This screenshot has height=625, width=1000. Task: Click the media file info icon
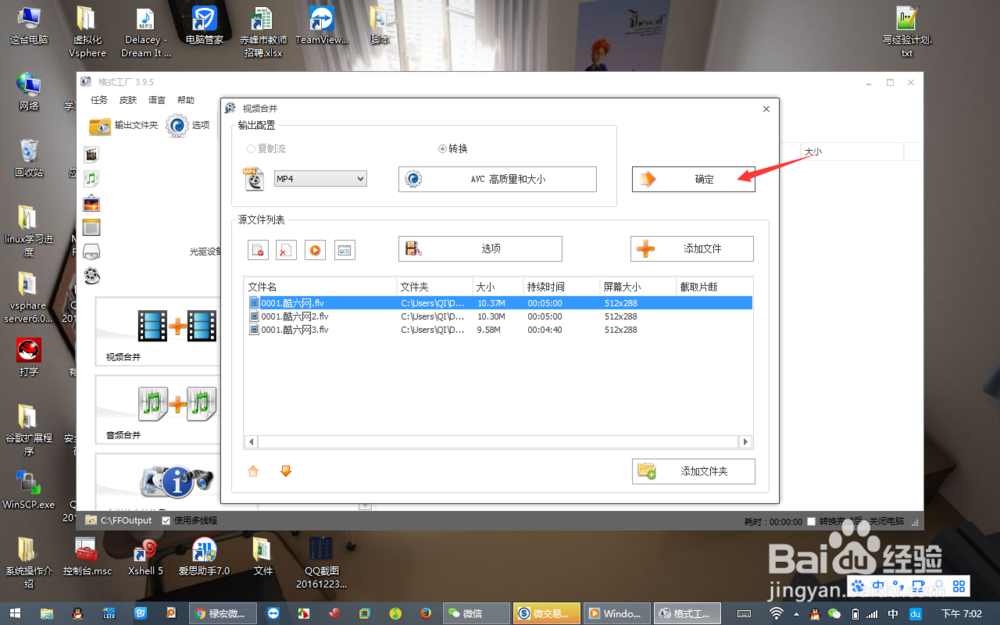pyautogui.click(x=344, y=249)
